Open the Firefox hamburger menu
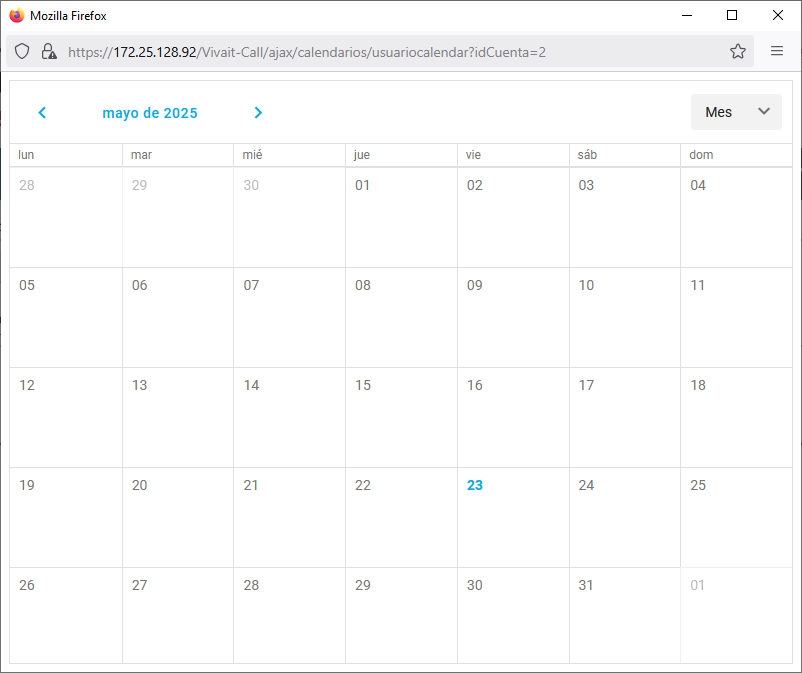802x673 pixels. [x=777, y=51]
